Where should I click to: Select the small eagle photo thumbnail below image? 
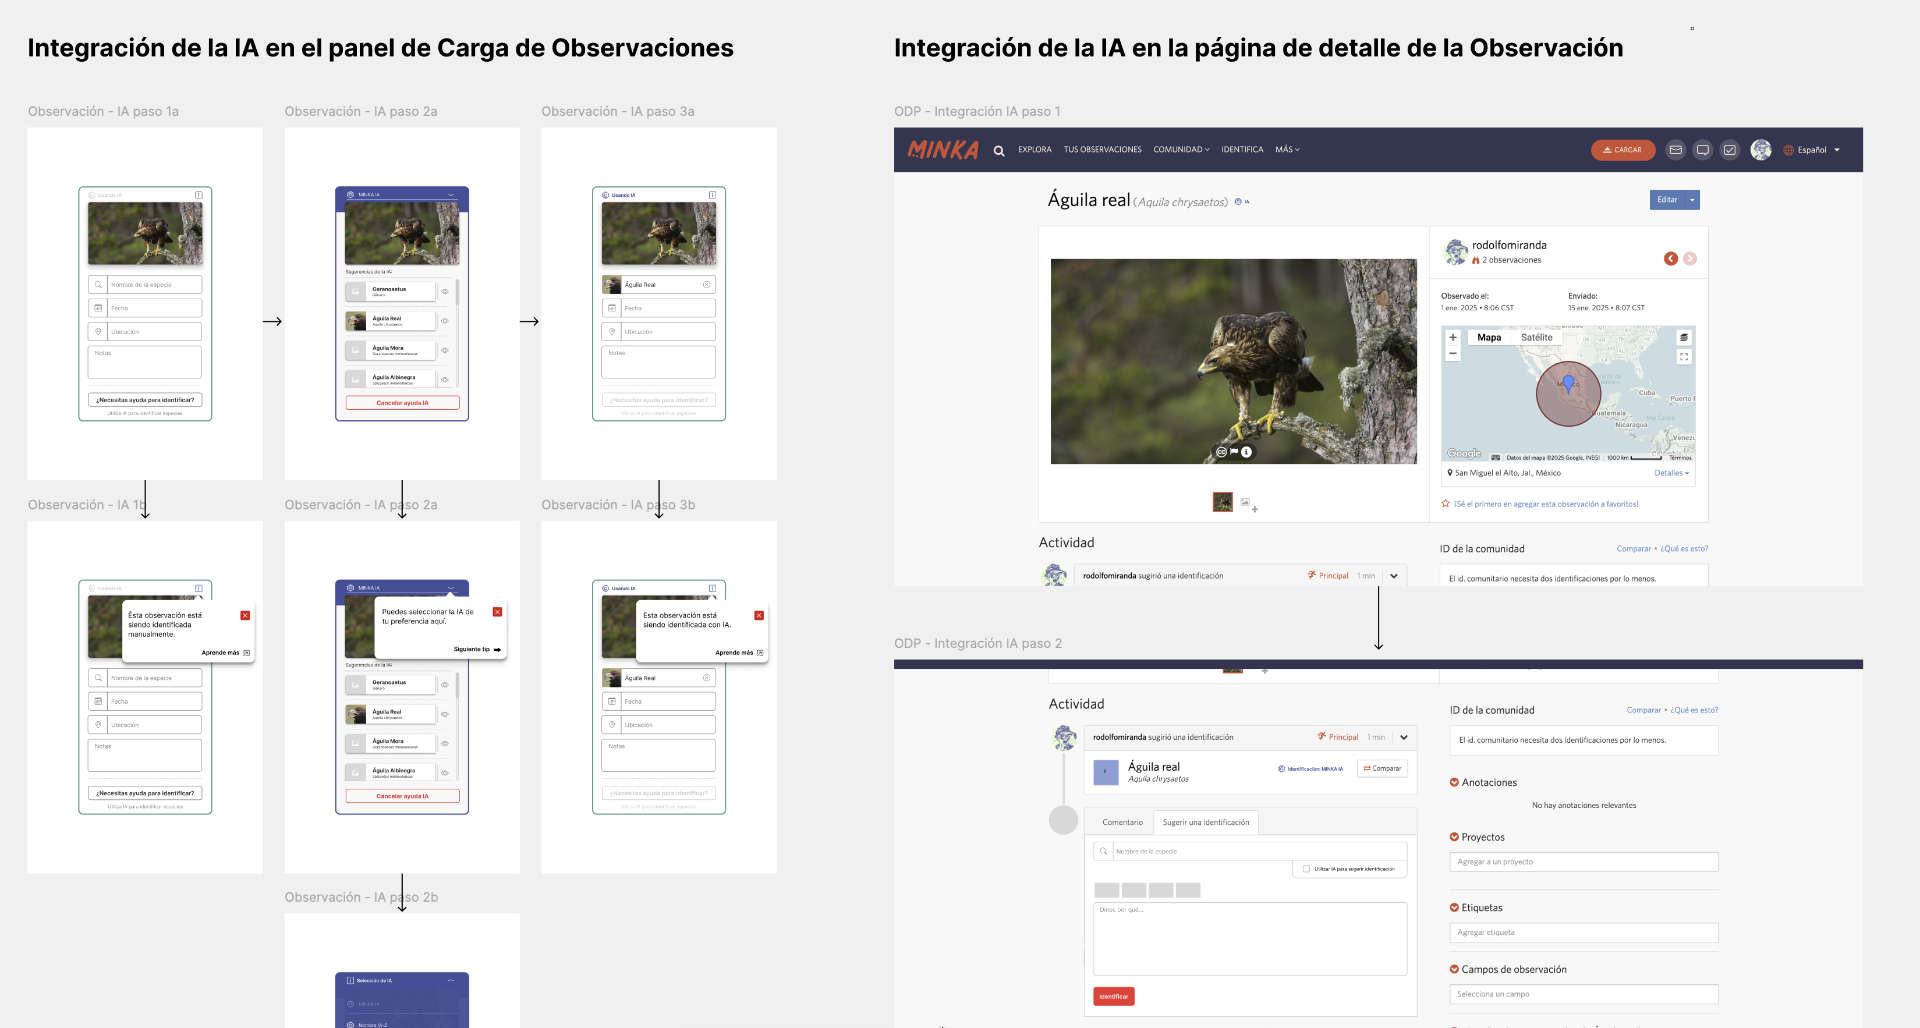tap(1222, 502)
